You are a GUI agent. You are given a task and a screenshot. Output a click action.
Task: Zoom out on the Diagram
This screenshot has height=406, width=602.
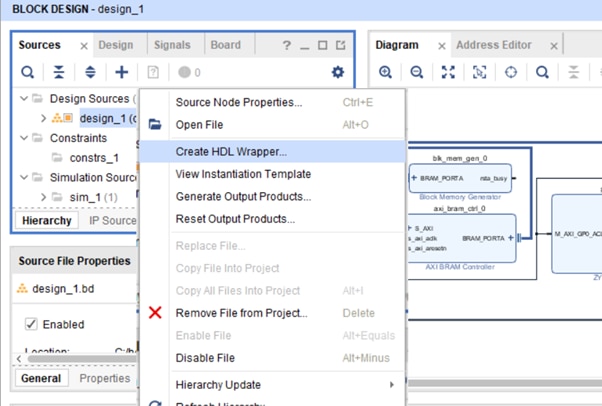[417, 72]
